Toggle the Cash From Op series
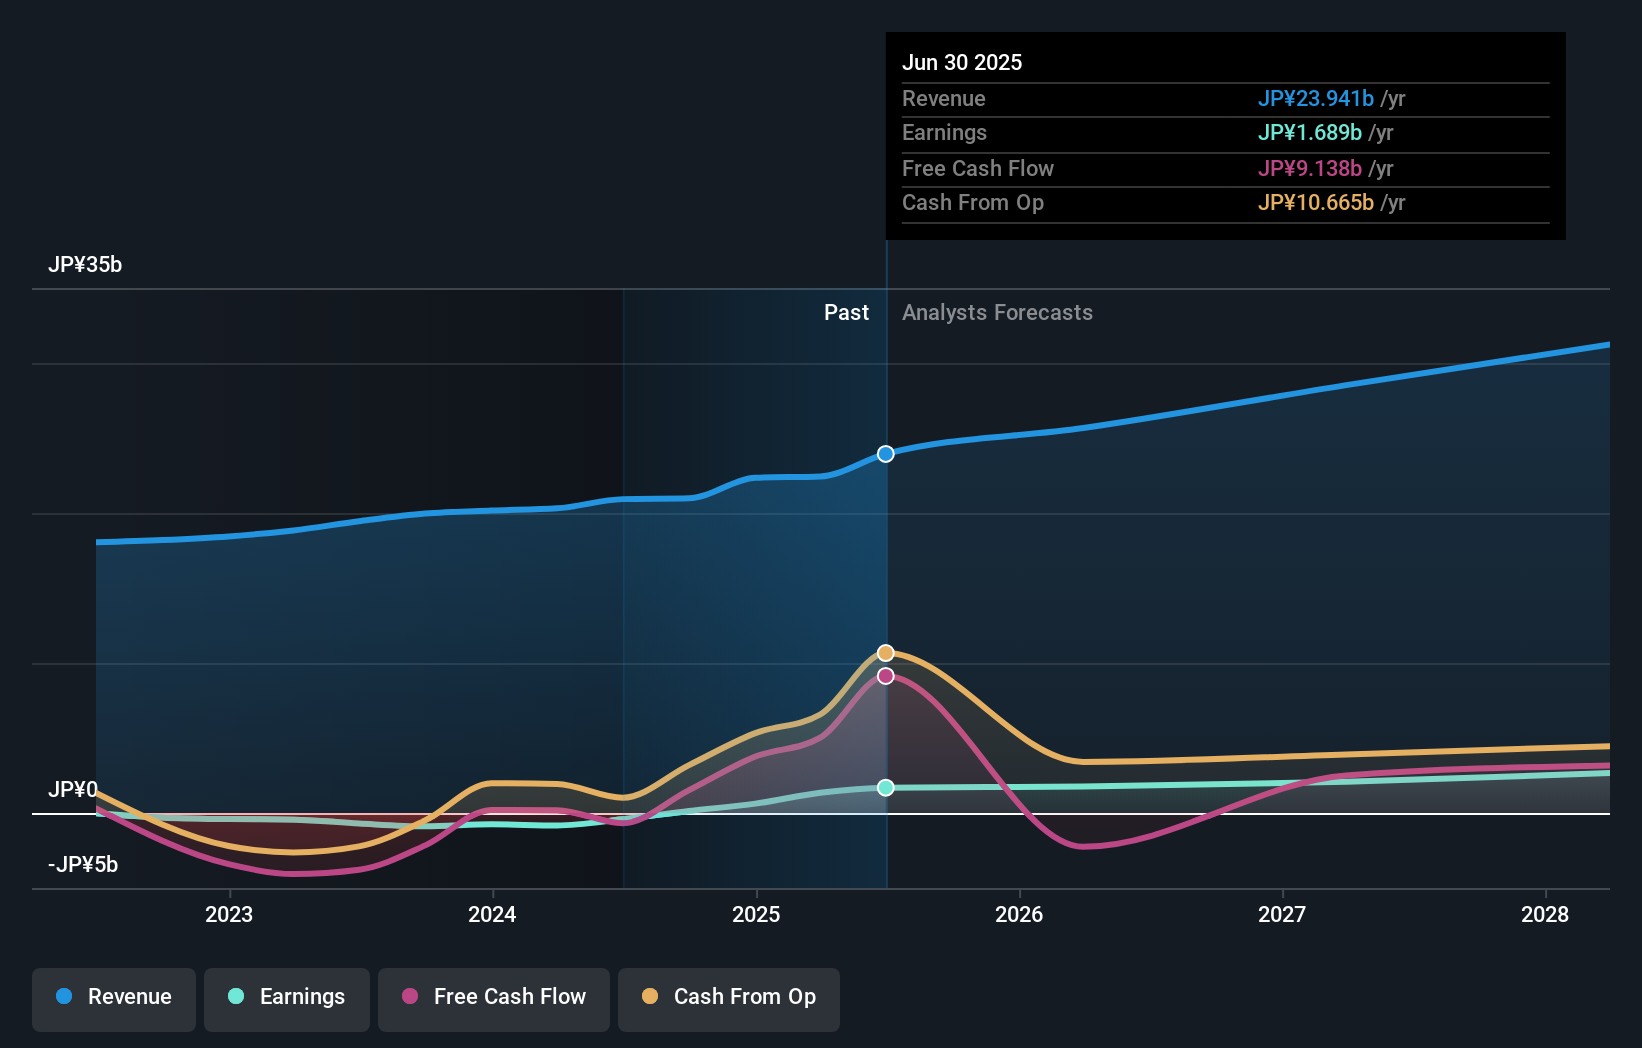The width and height of the screenshot is (1642, 1048). (729, 999)
